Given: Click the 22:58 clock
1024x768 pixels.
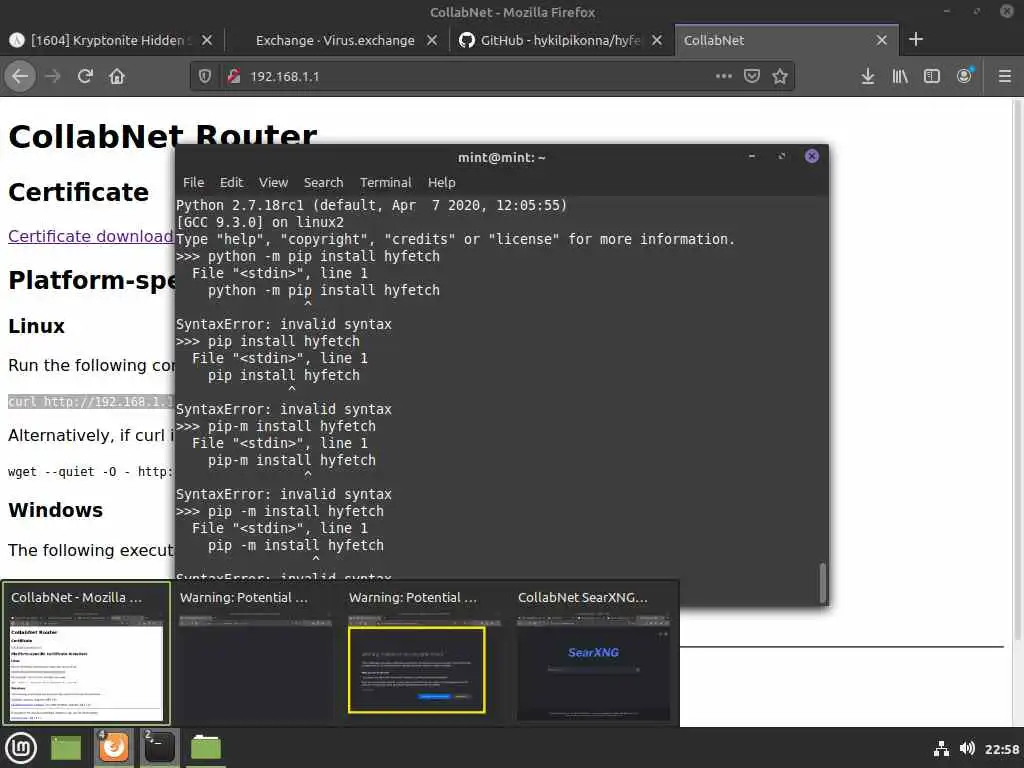Looking at the screenshot, I should coord(1002,749).
